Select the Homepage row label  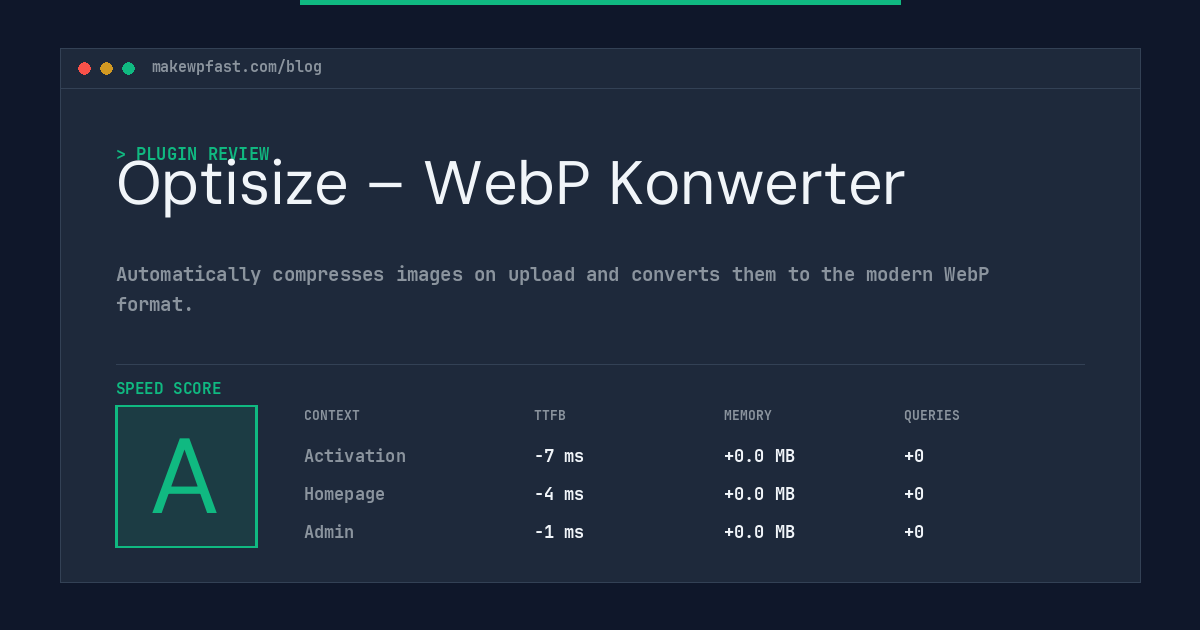(344, 494)
